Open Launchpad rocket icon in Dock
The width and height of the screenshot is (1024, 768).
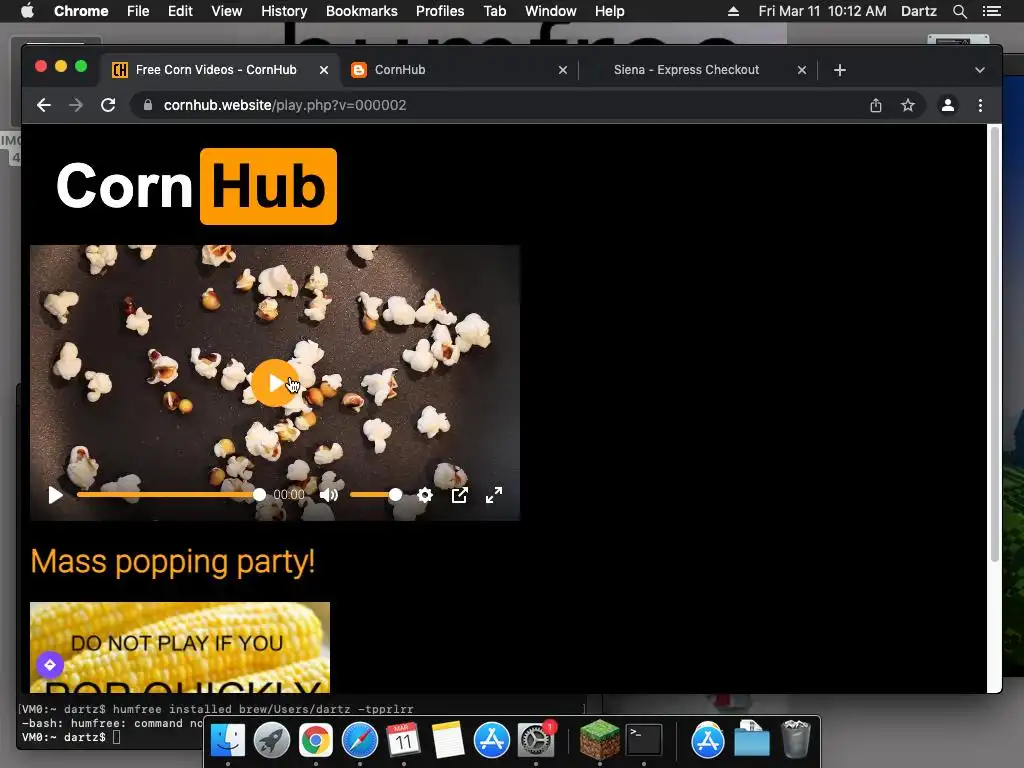(x=272, y=741)
